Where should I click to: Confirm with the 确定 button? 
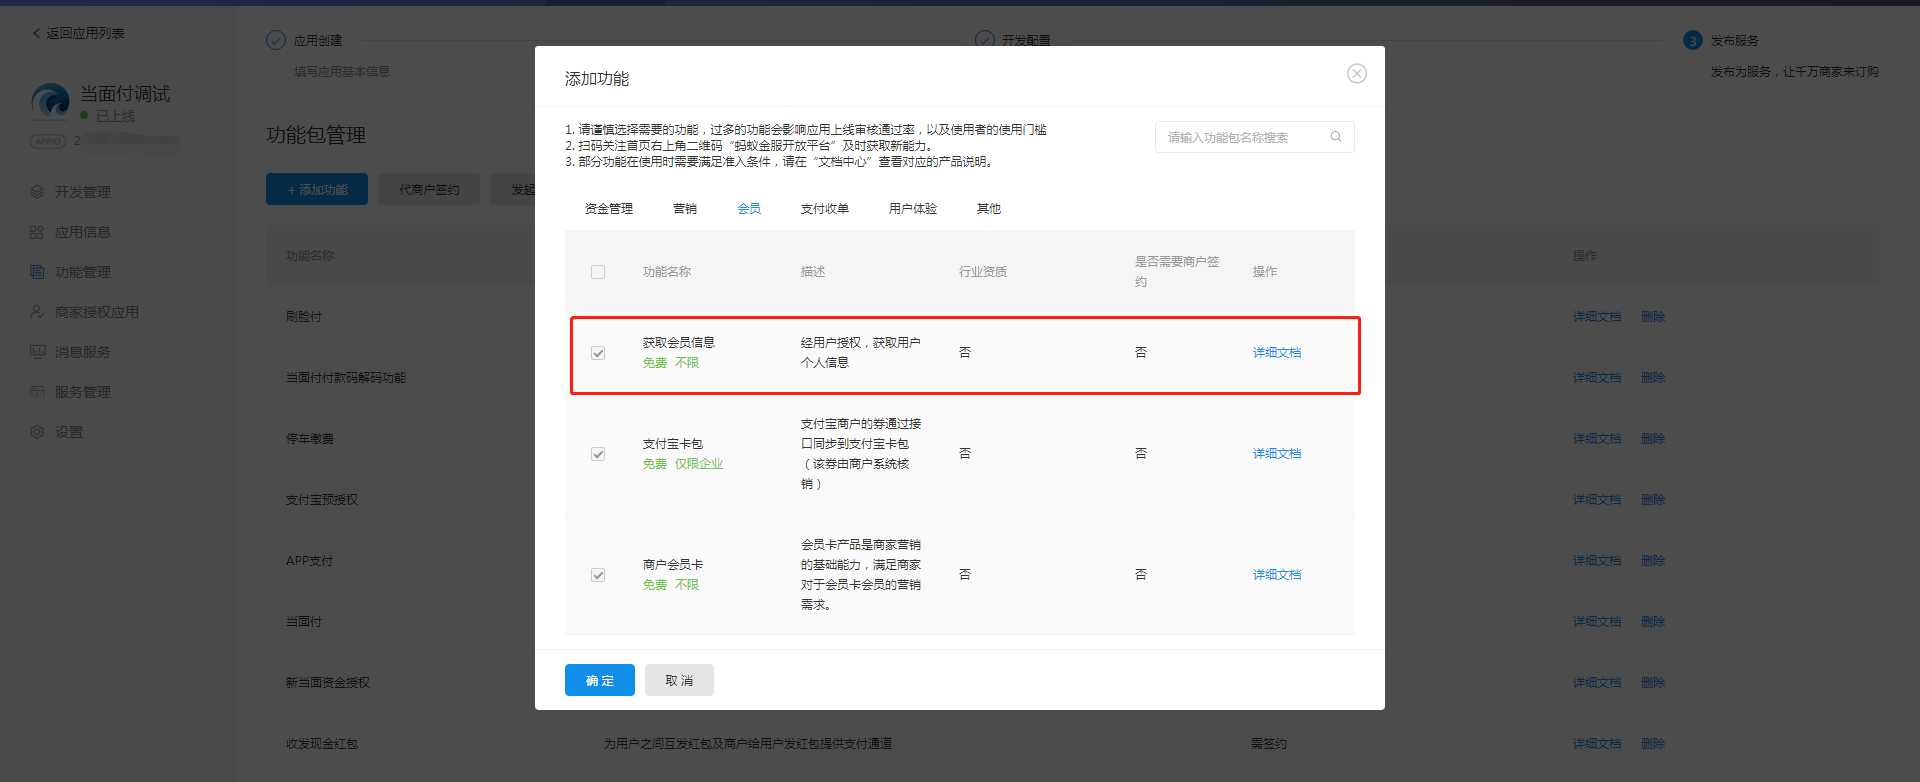[x=600, y=680]
